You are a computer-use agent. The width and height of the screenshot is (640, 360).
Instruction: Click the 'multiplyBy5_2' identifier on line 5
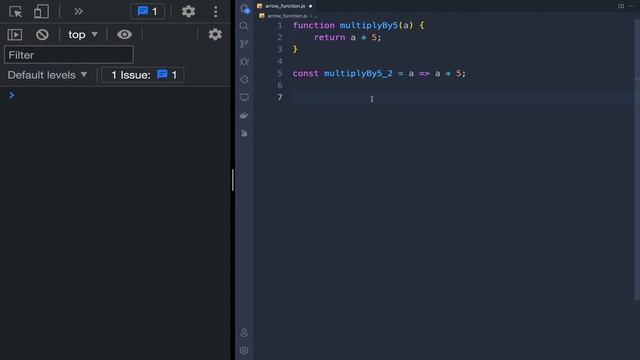pos(358,73)
